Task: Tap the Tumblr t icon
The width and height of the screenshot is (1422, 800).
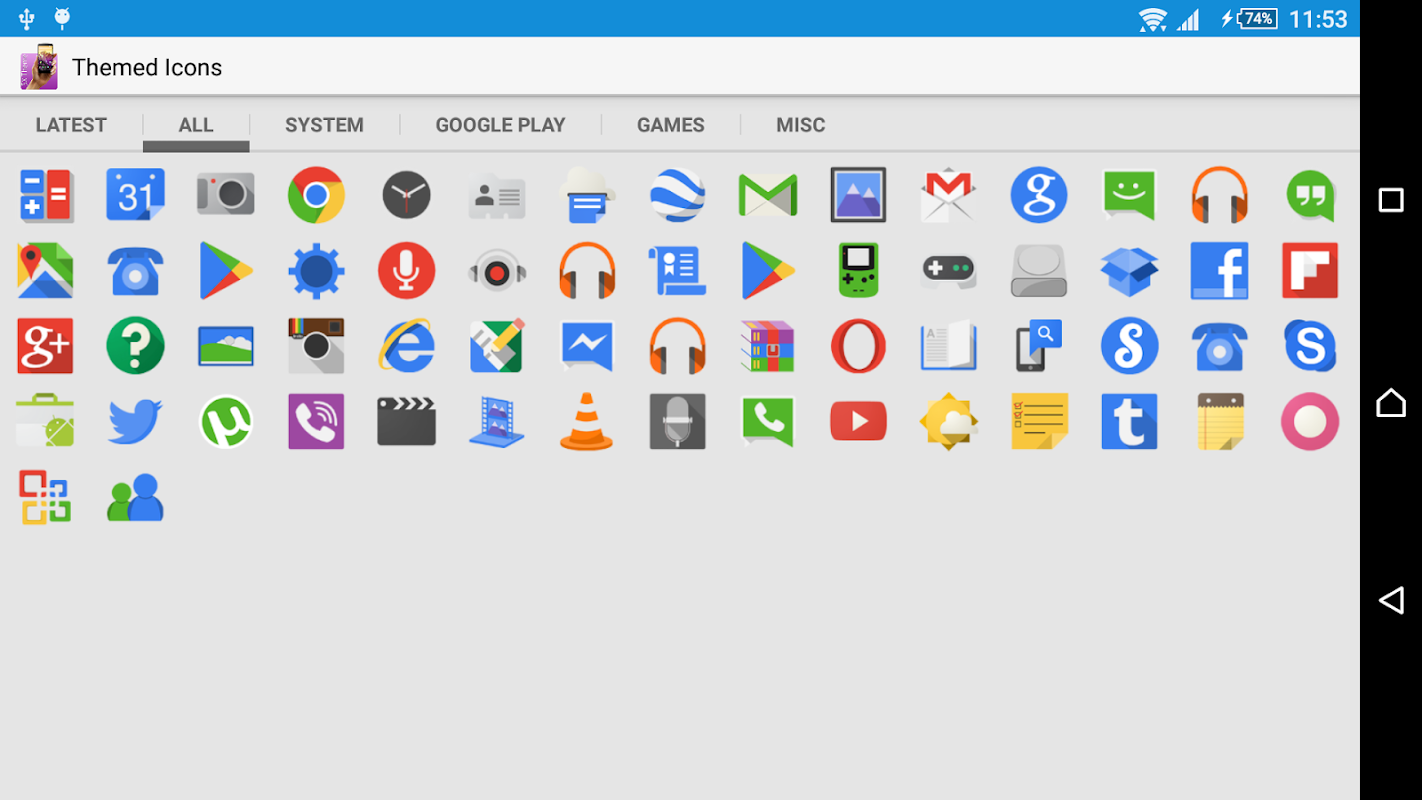Action: coord(1129,421)
